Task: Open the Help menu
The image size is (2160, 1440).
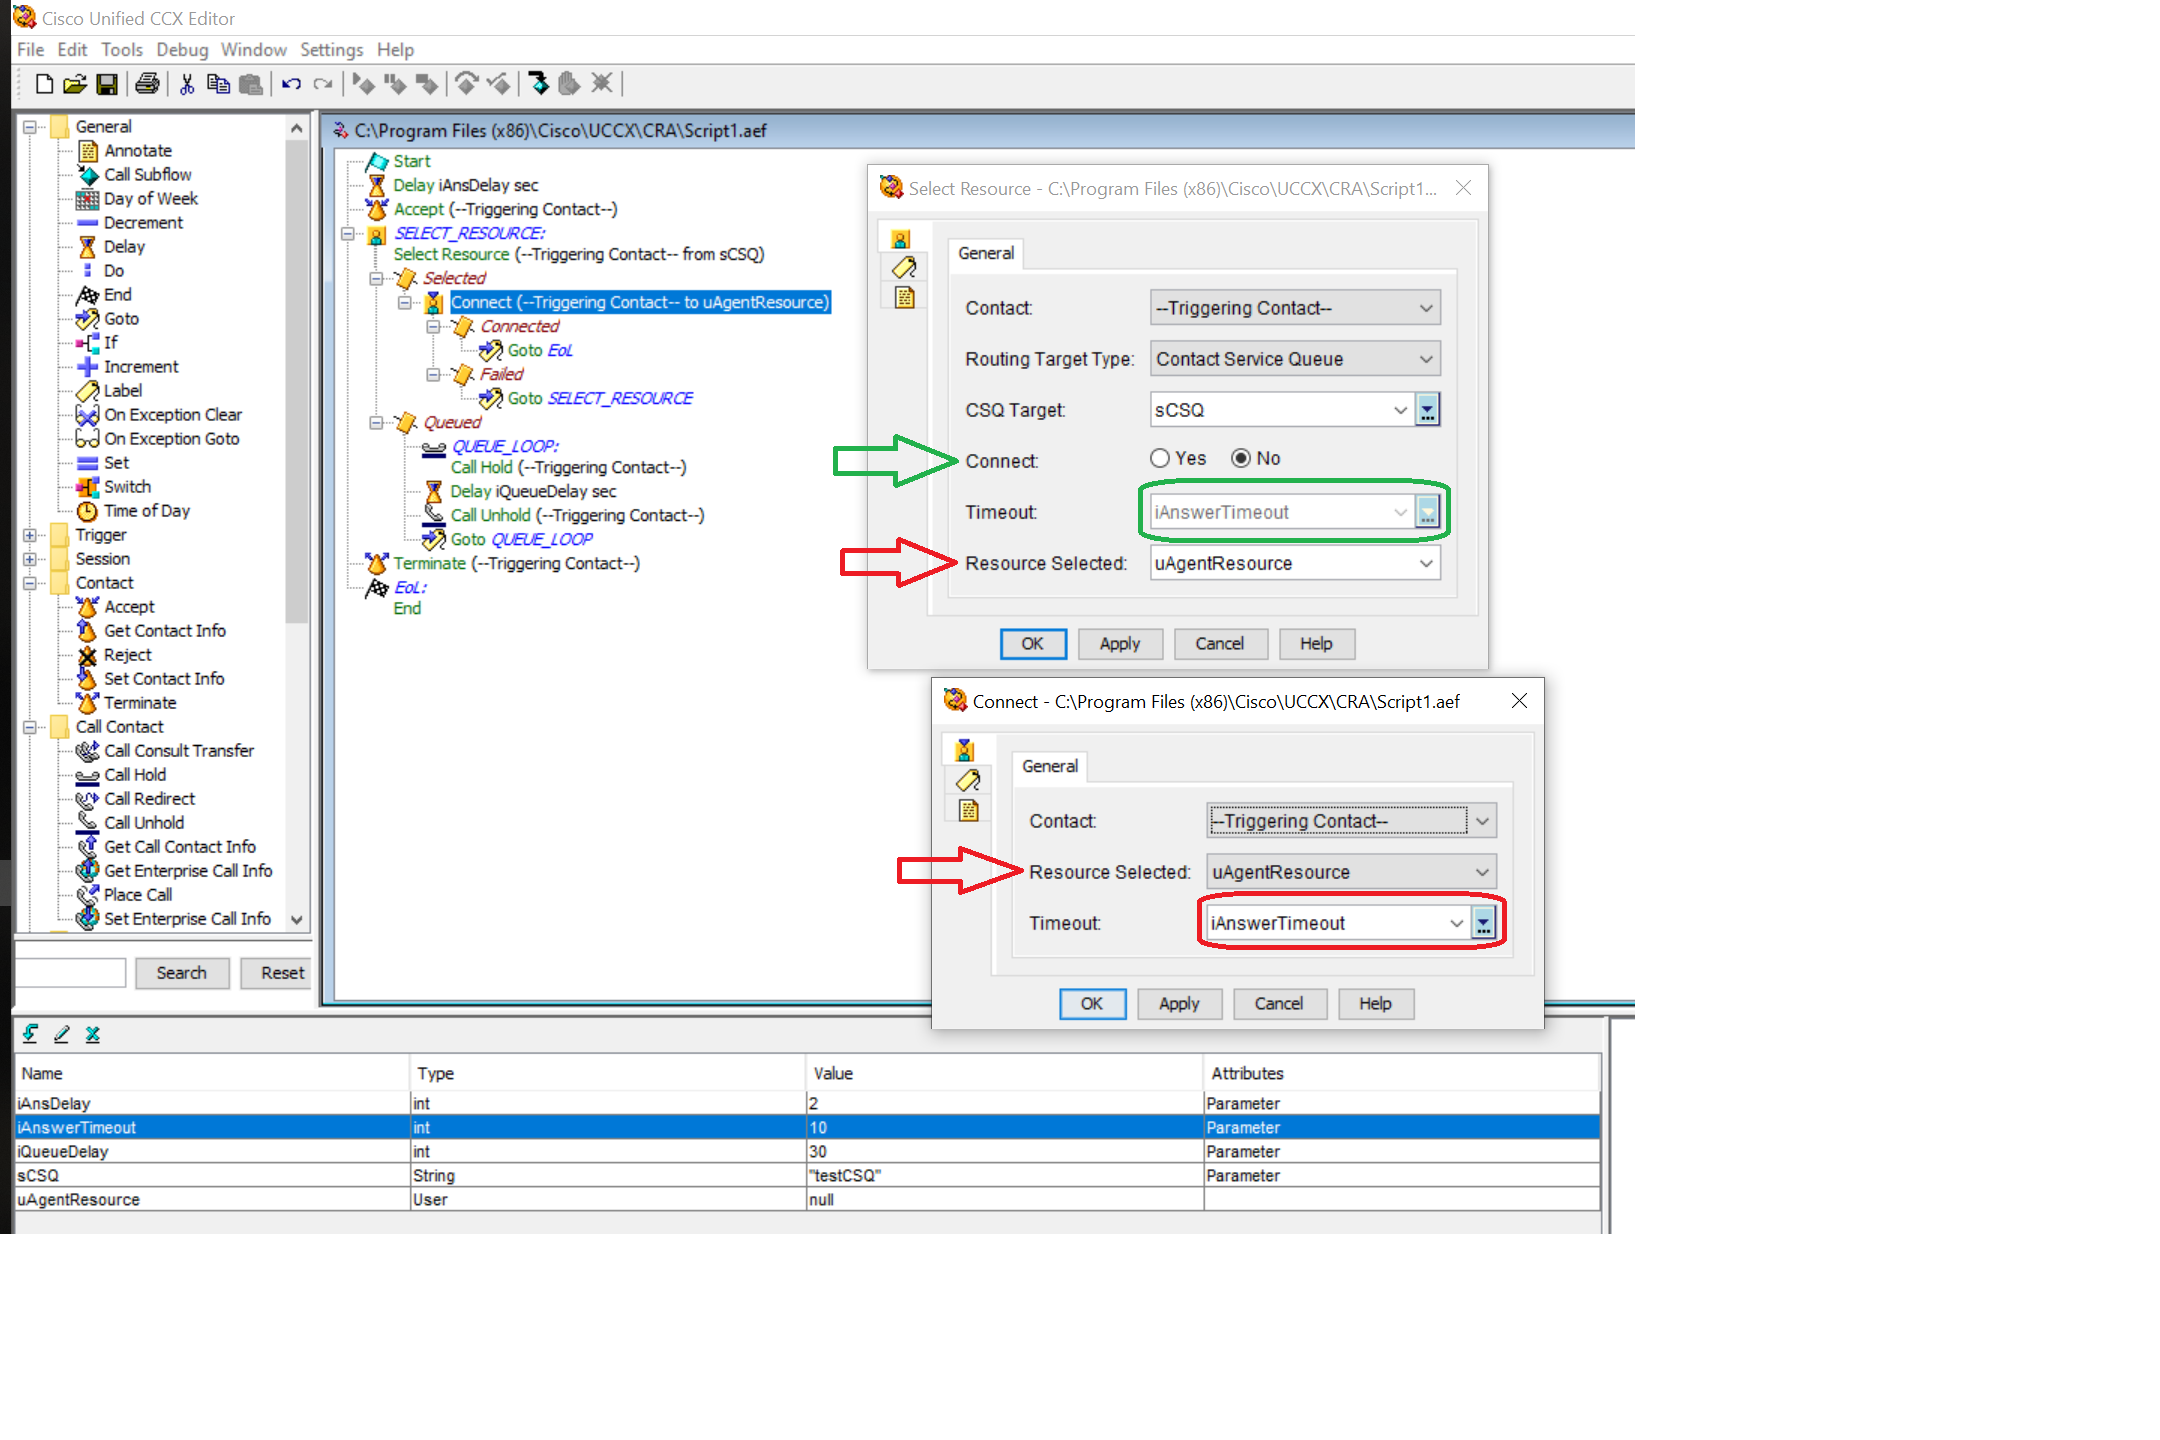Action: click(x=395, y=50)
